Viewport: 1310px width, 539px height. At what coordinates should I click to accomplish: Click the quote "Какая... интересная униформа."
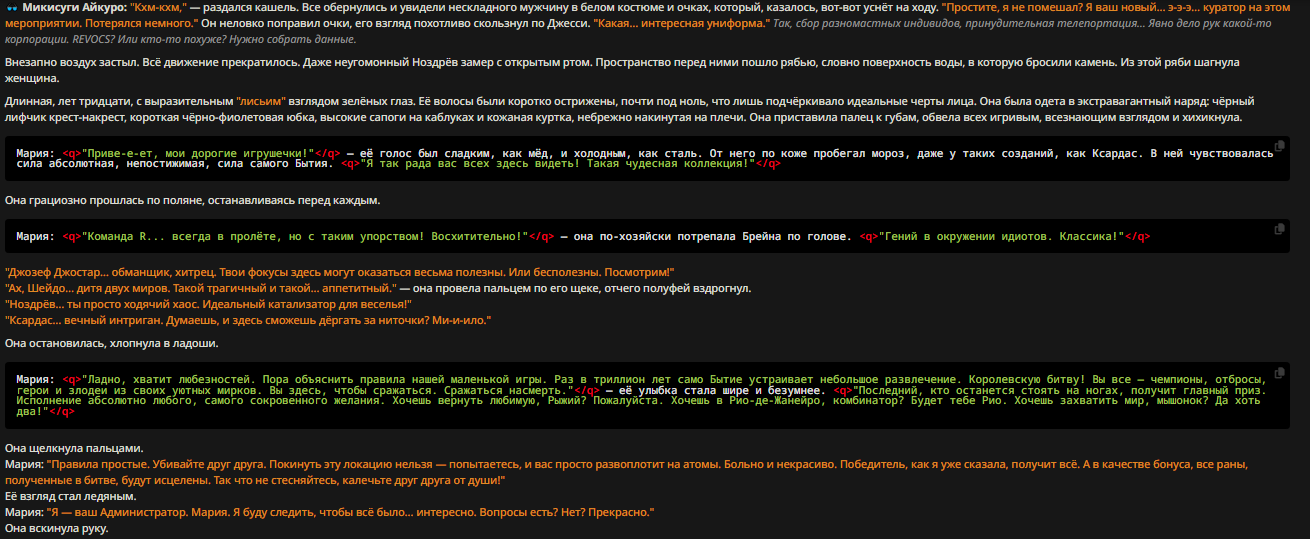680,22
